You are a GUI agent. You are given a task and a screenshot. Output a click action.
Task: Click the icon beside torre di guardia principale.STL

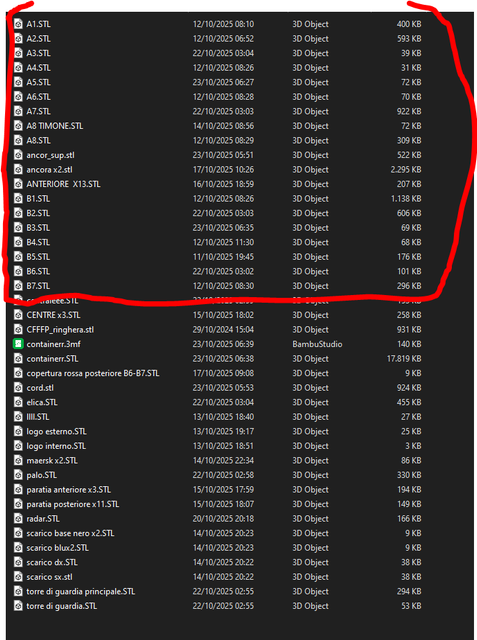[18, 591]
